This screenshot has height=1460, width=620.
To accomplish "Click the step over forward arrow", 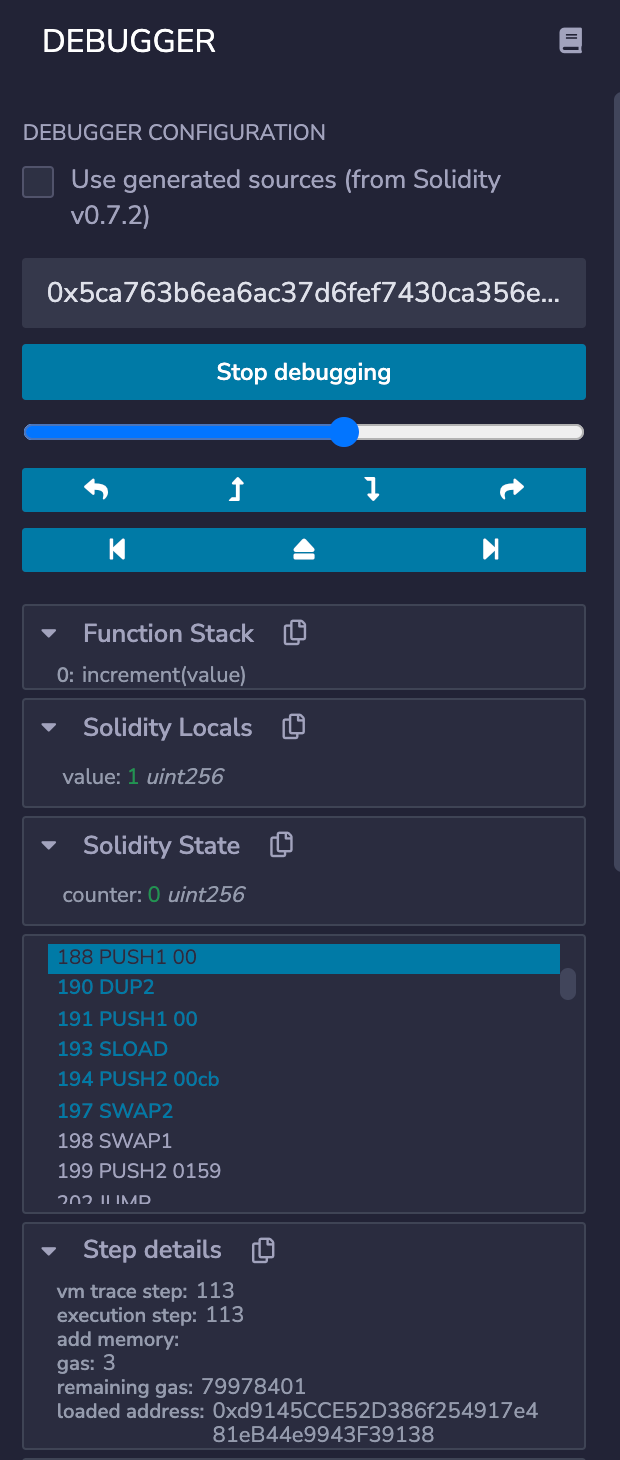I will click(511, 490).
